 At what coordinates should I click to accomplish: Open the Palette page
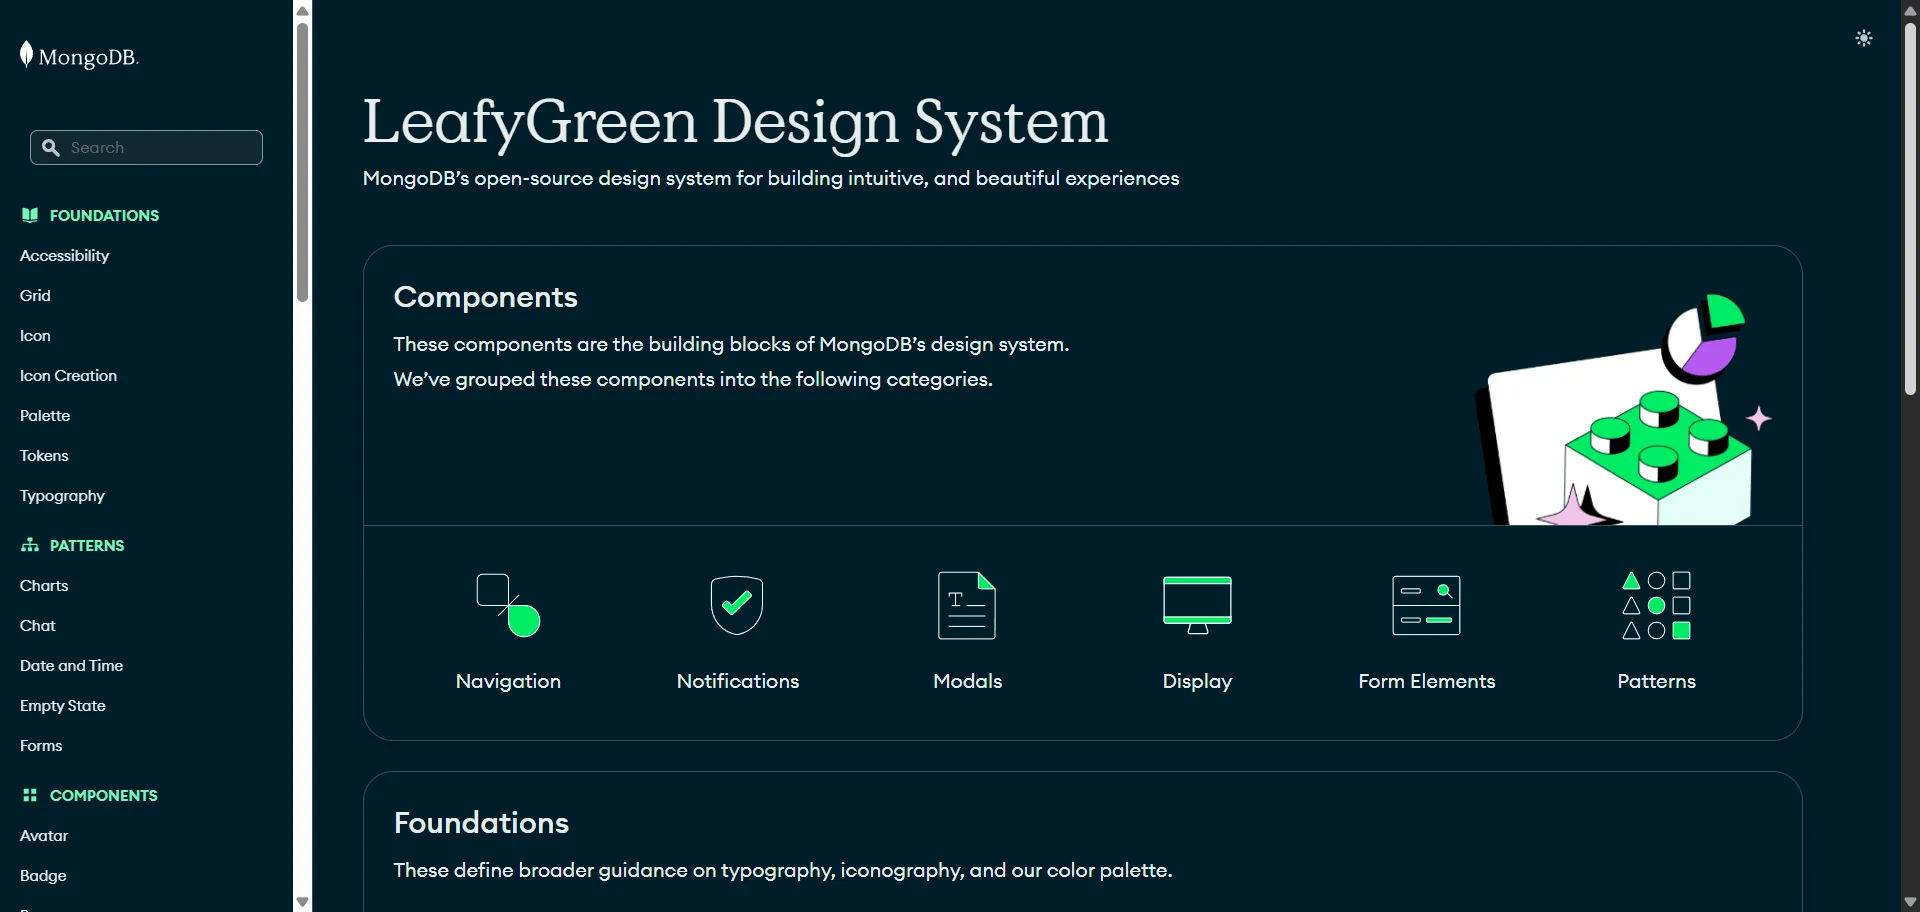45,416
